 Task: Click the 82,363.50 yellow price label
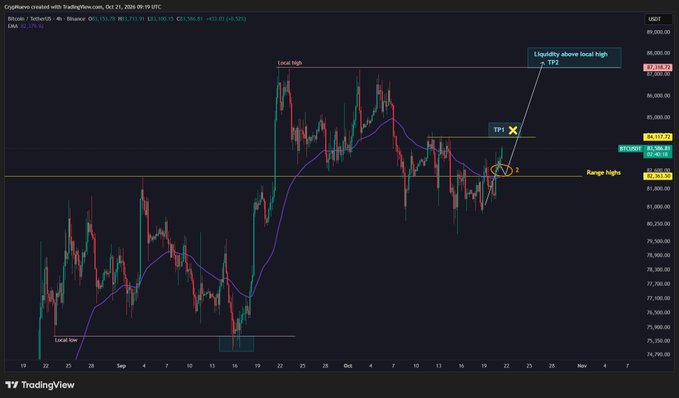click(658, 176)
